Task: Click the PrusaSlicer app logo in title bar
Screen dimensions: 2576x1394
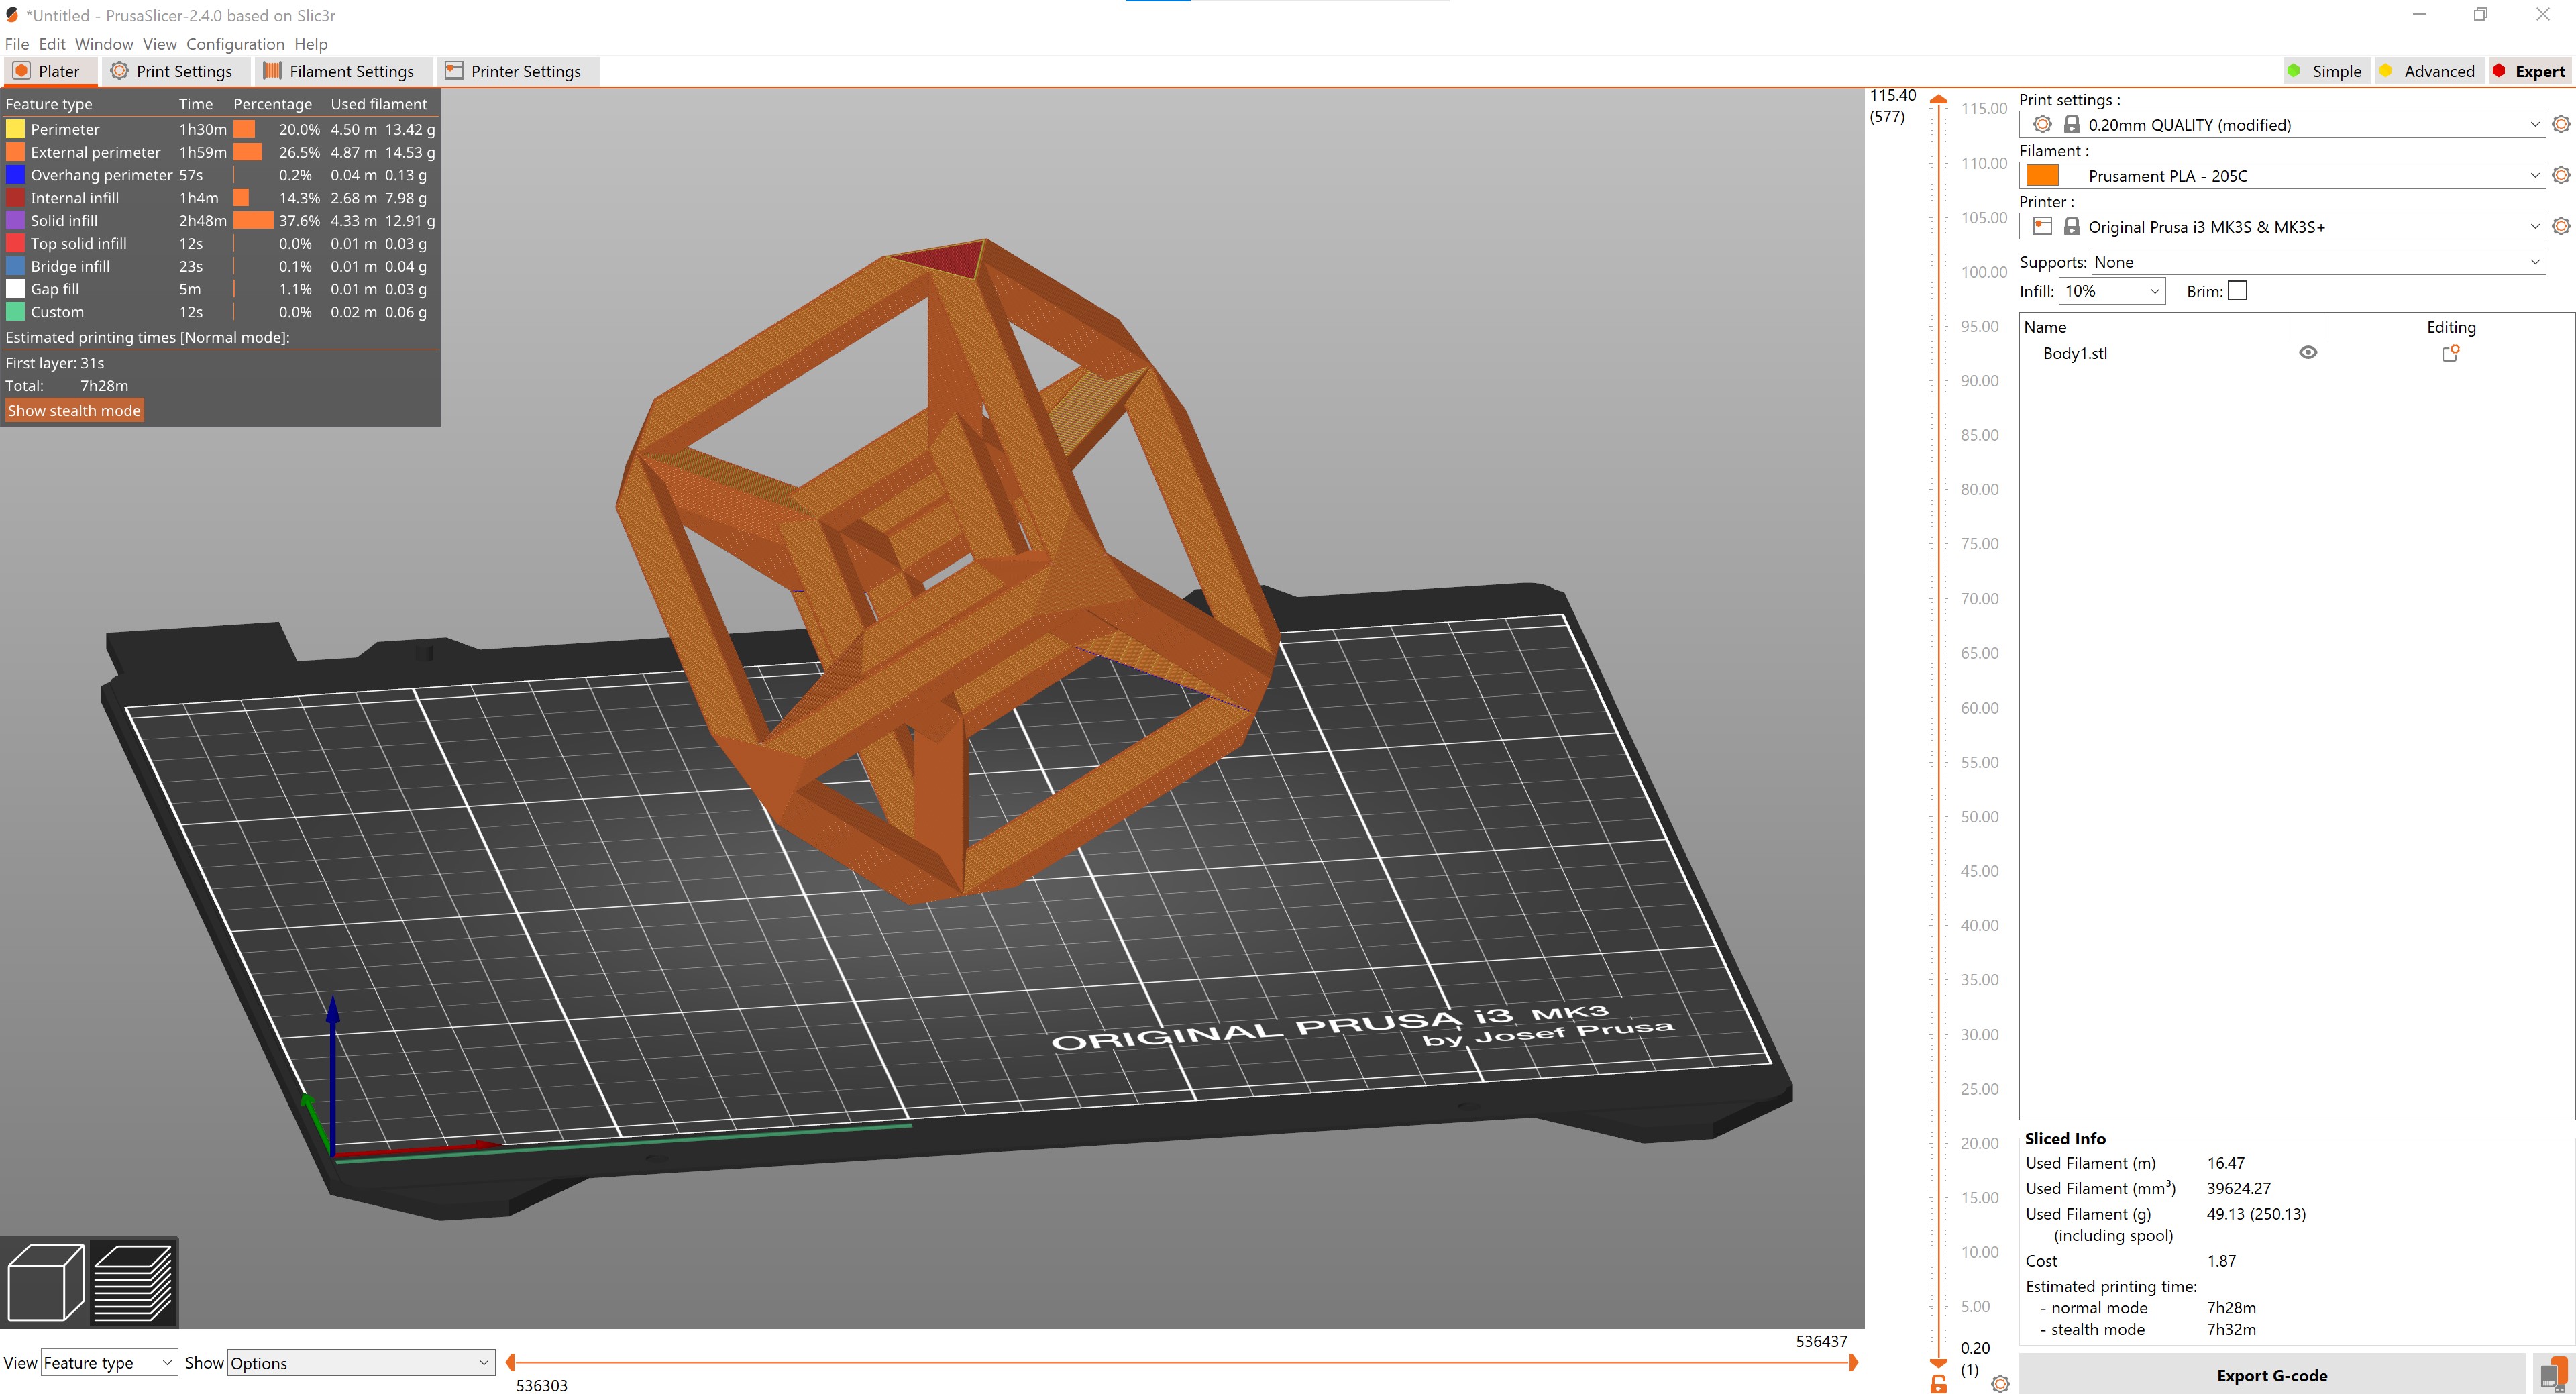Action: coord(12,15)
